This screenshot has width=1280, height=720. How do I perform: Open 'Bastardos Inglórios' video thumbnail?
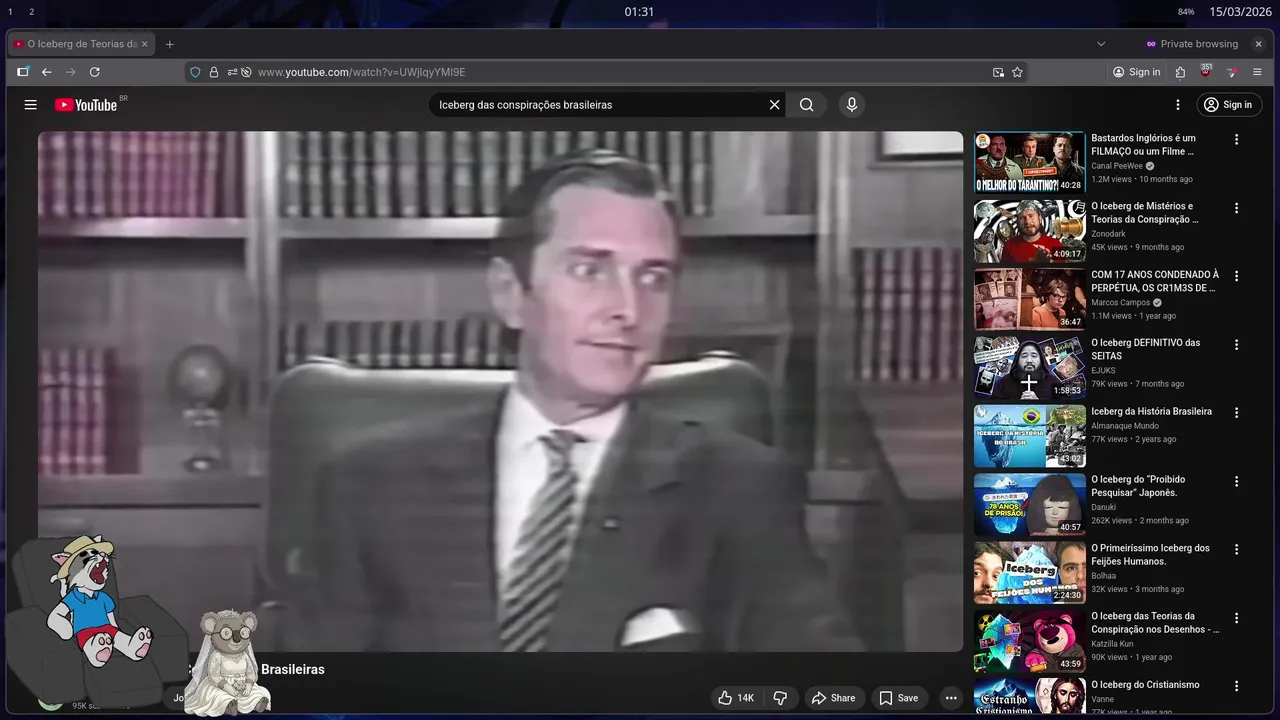[x=1030, y=163]
